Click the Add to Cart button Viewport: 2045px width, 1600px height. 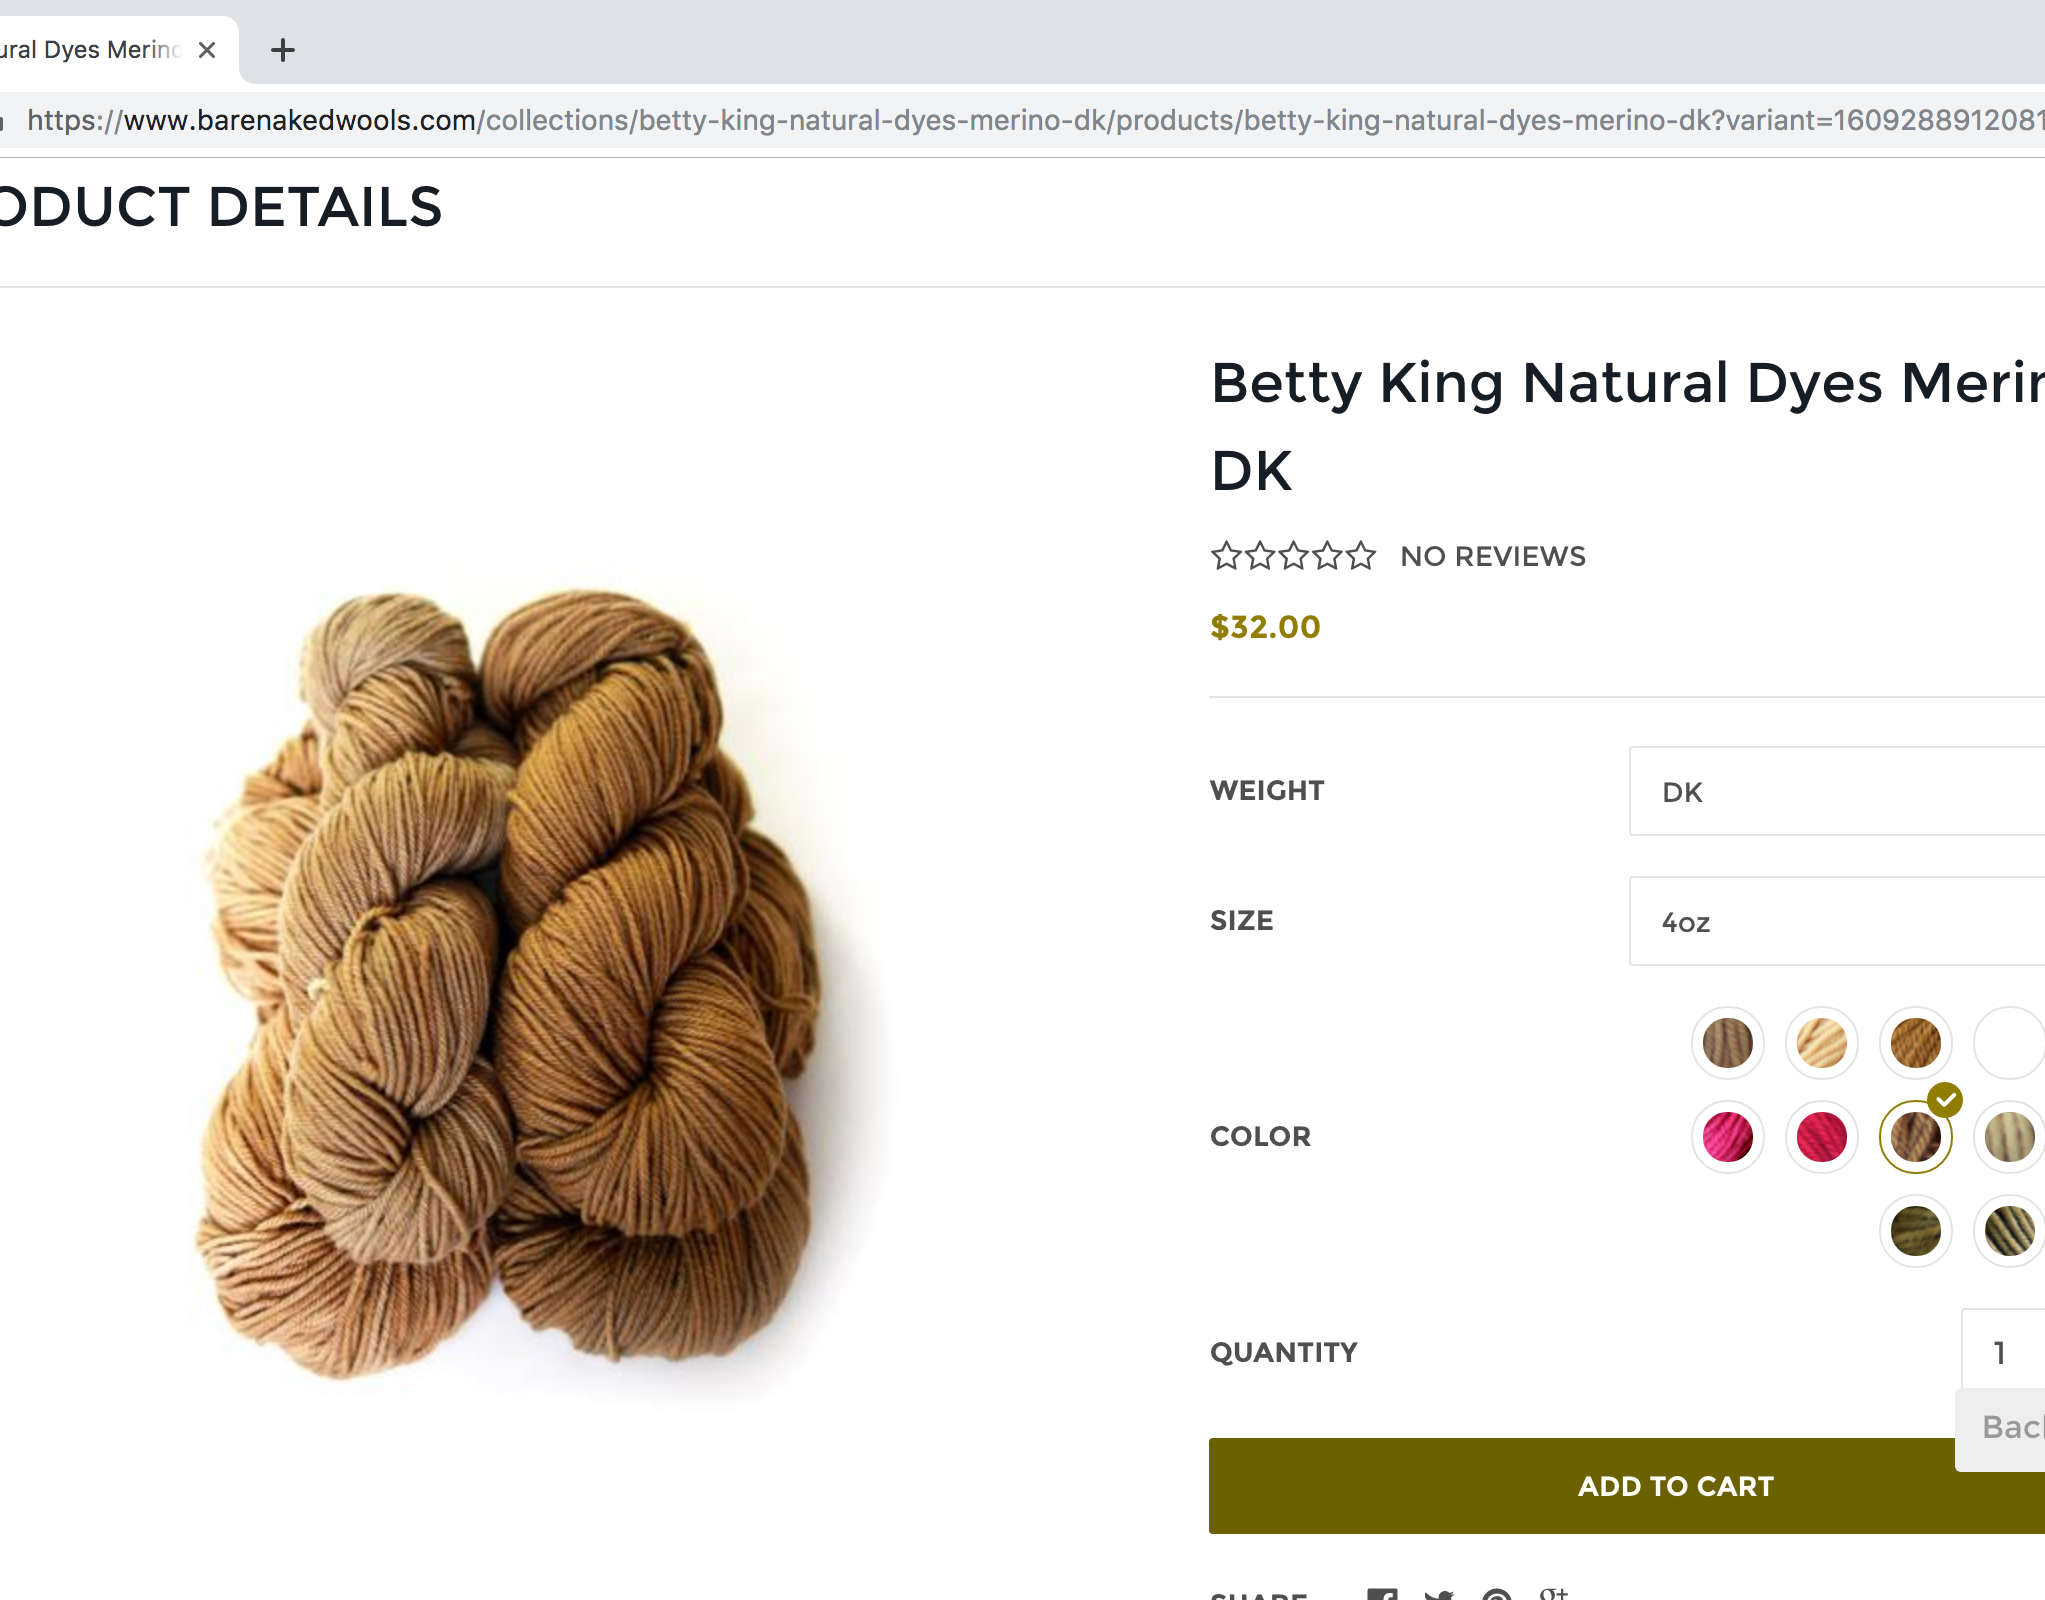1627,1486
